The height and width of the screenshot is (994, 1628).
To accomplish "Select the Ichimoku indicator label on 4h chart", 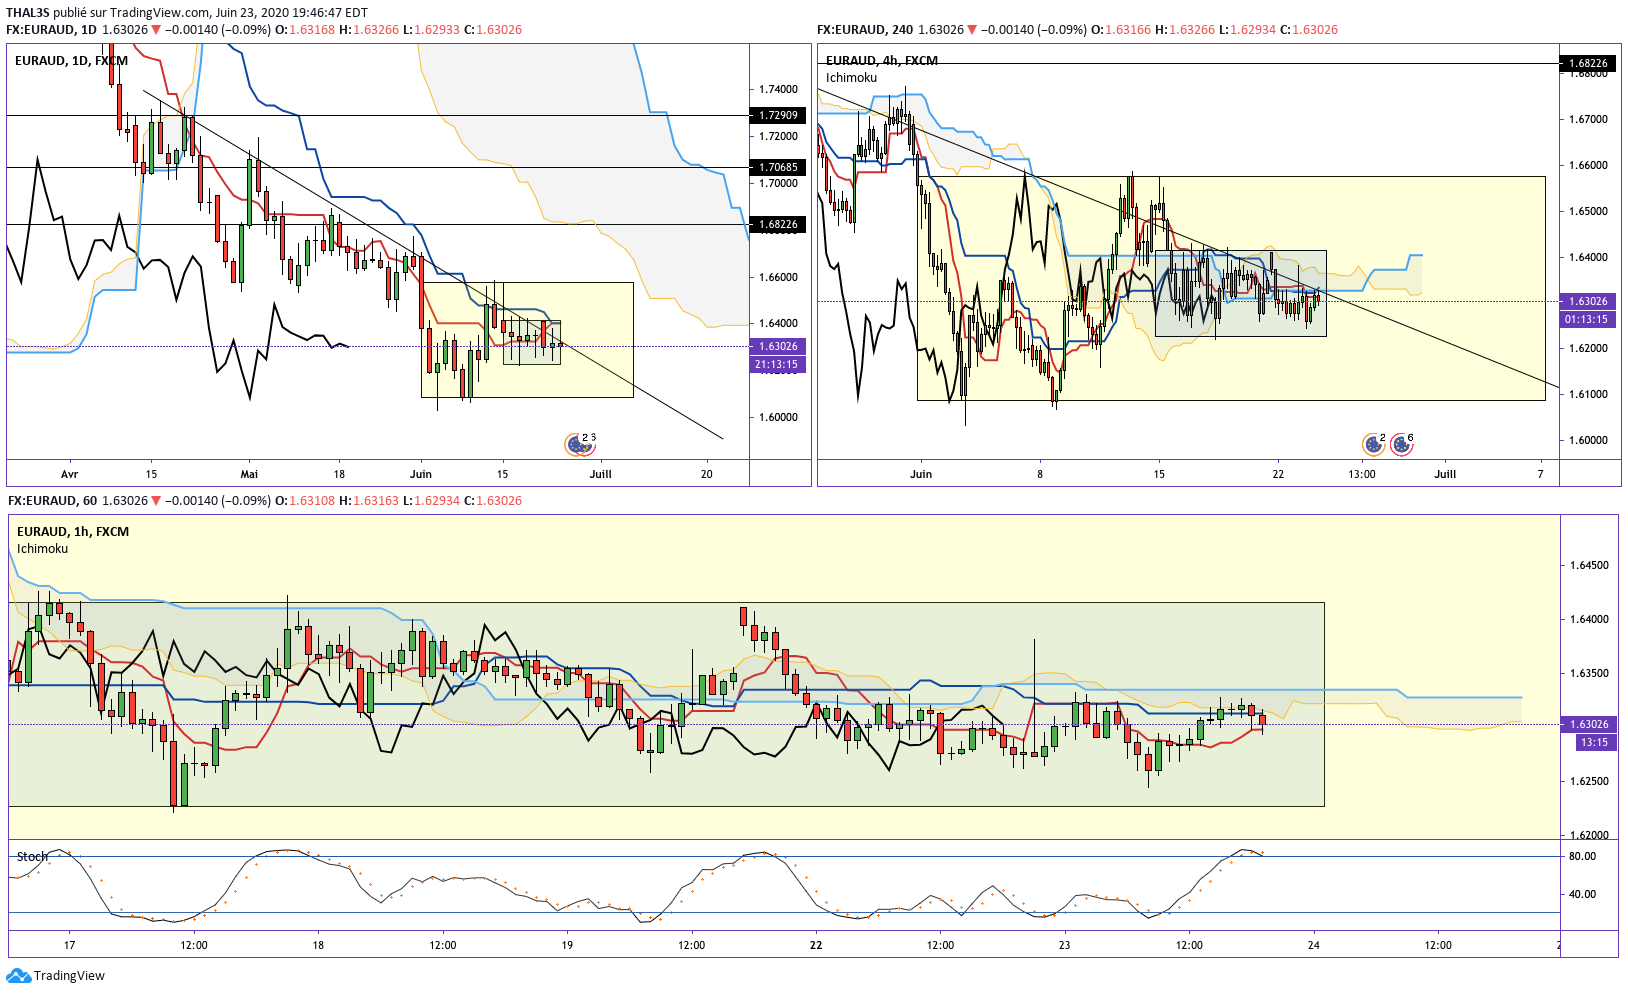I will coord(852,78).
